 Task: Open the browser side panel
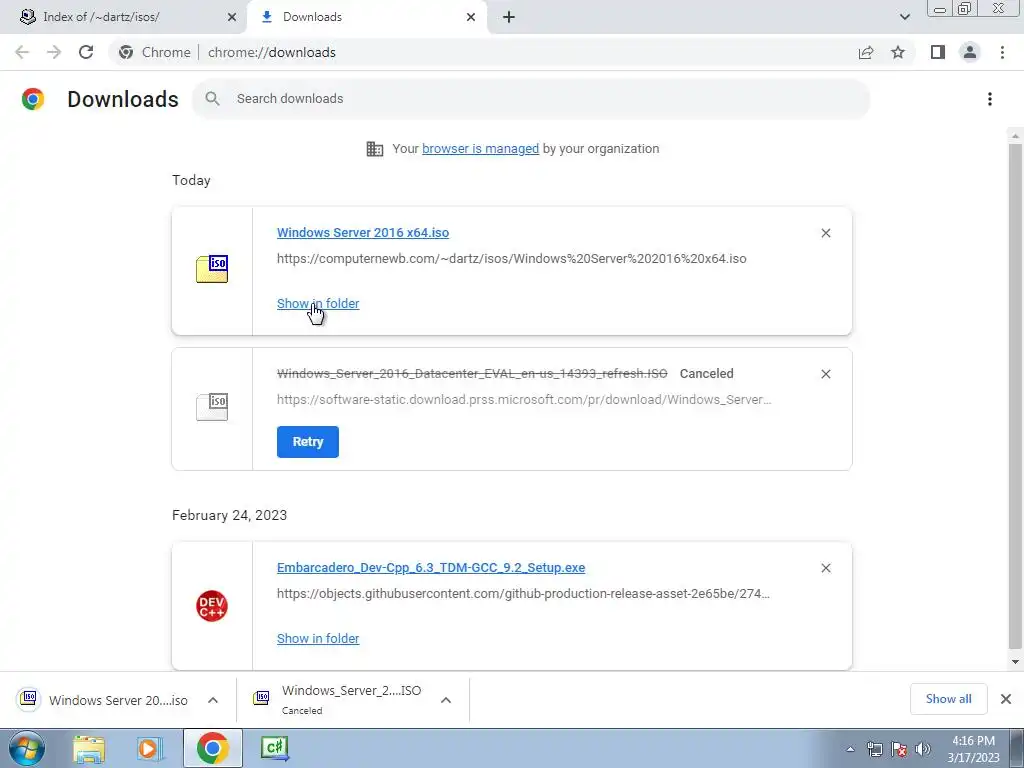[x=938, y=52]
